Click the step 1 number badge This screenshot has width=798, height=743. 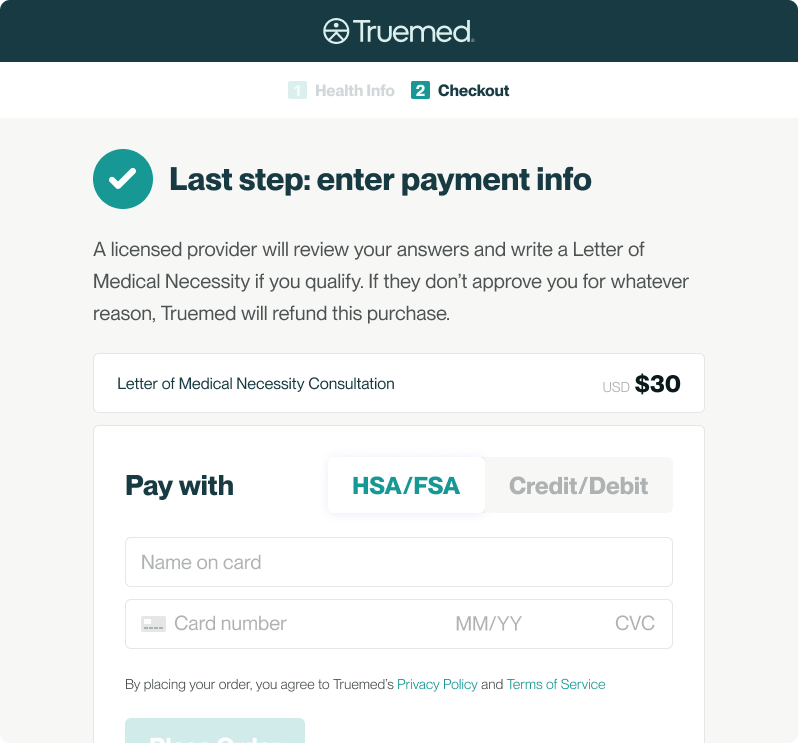point(297,90)
